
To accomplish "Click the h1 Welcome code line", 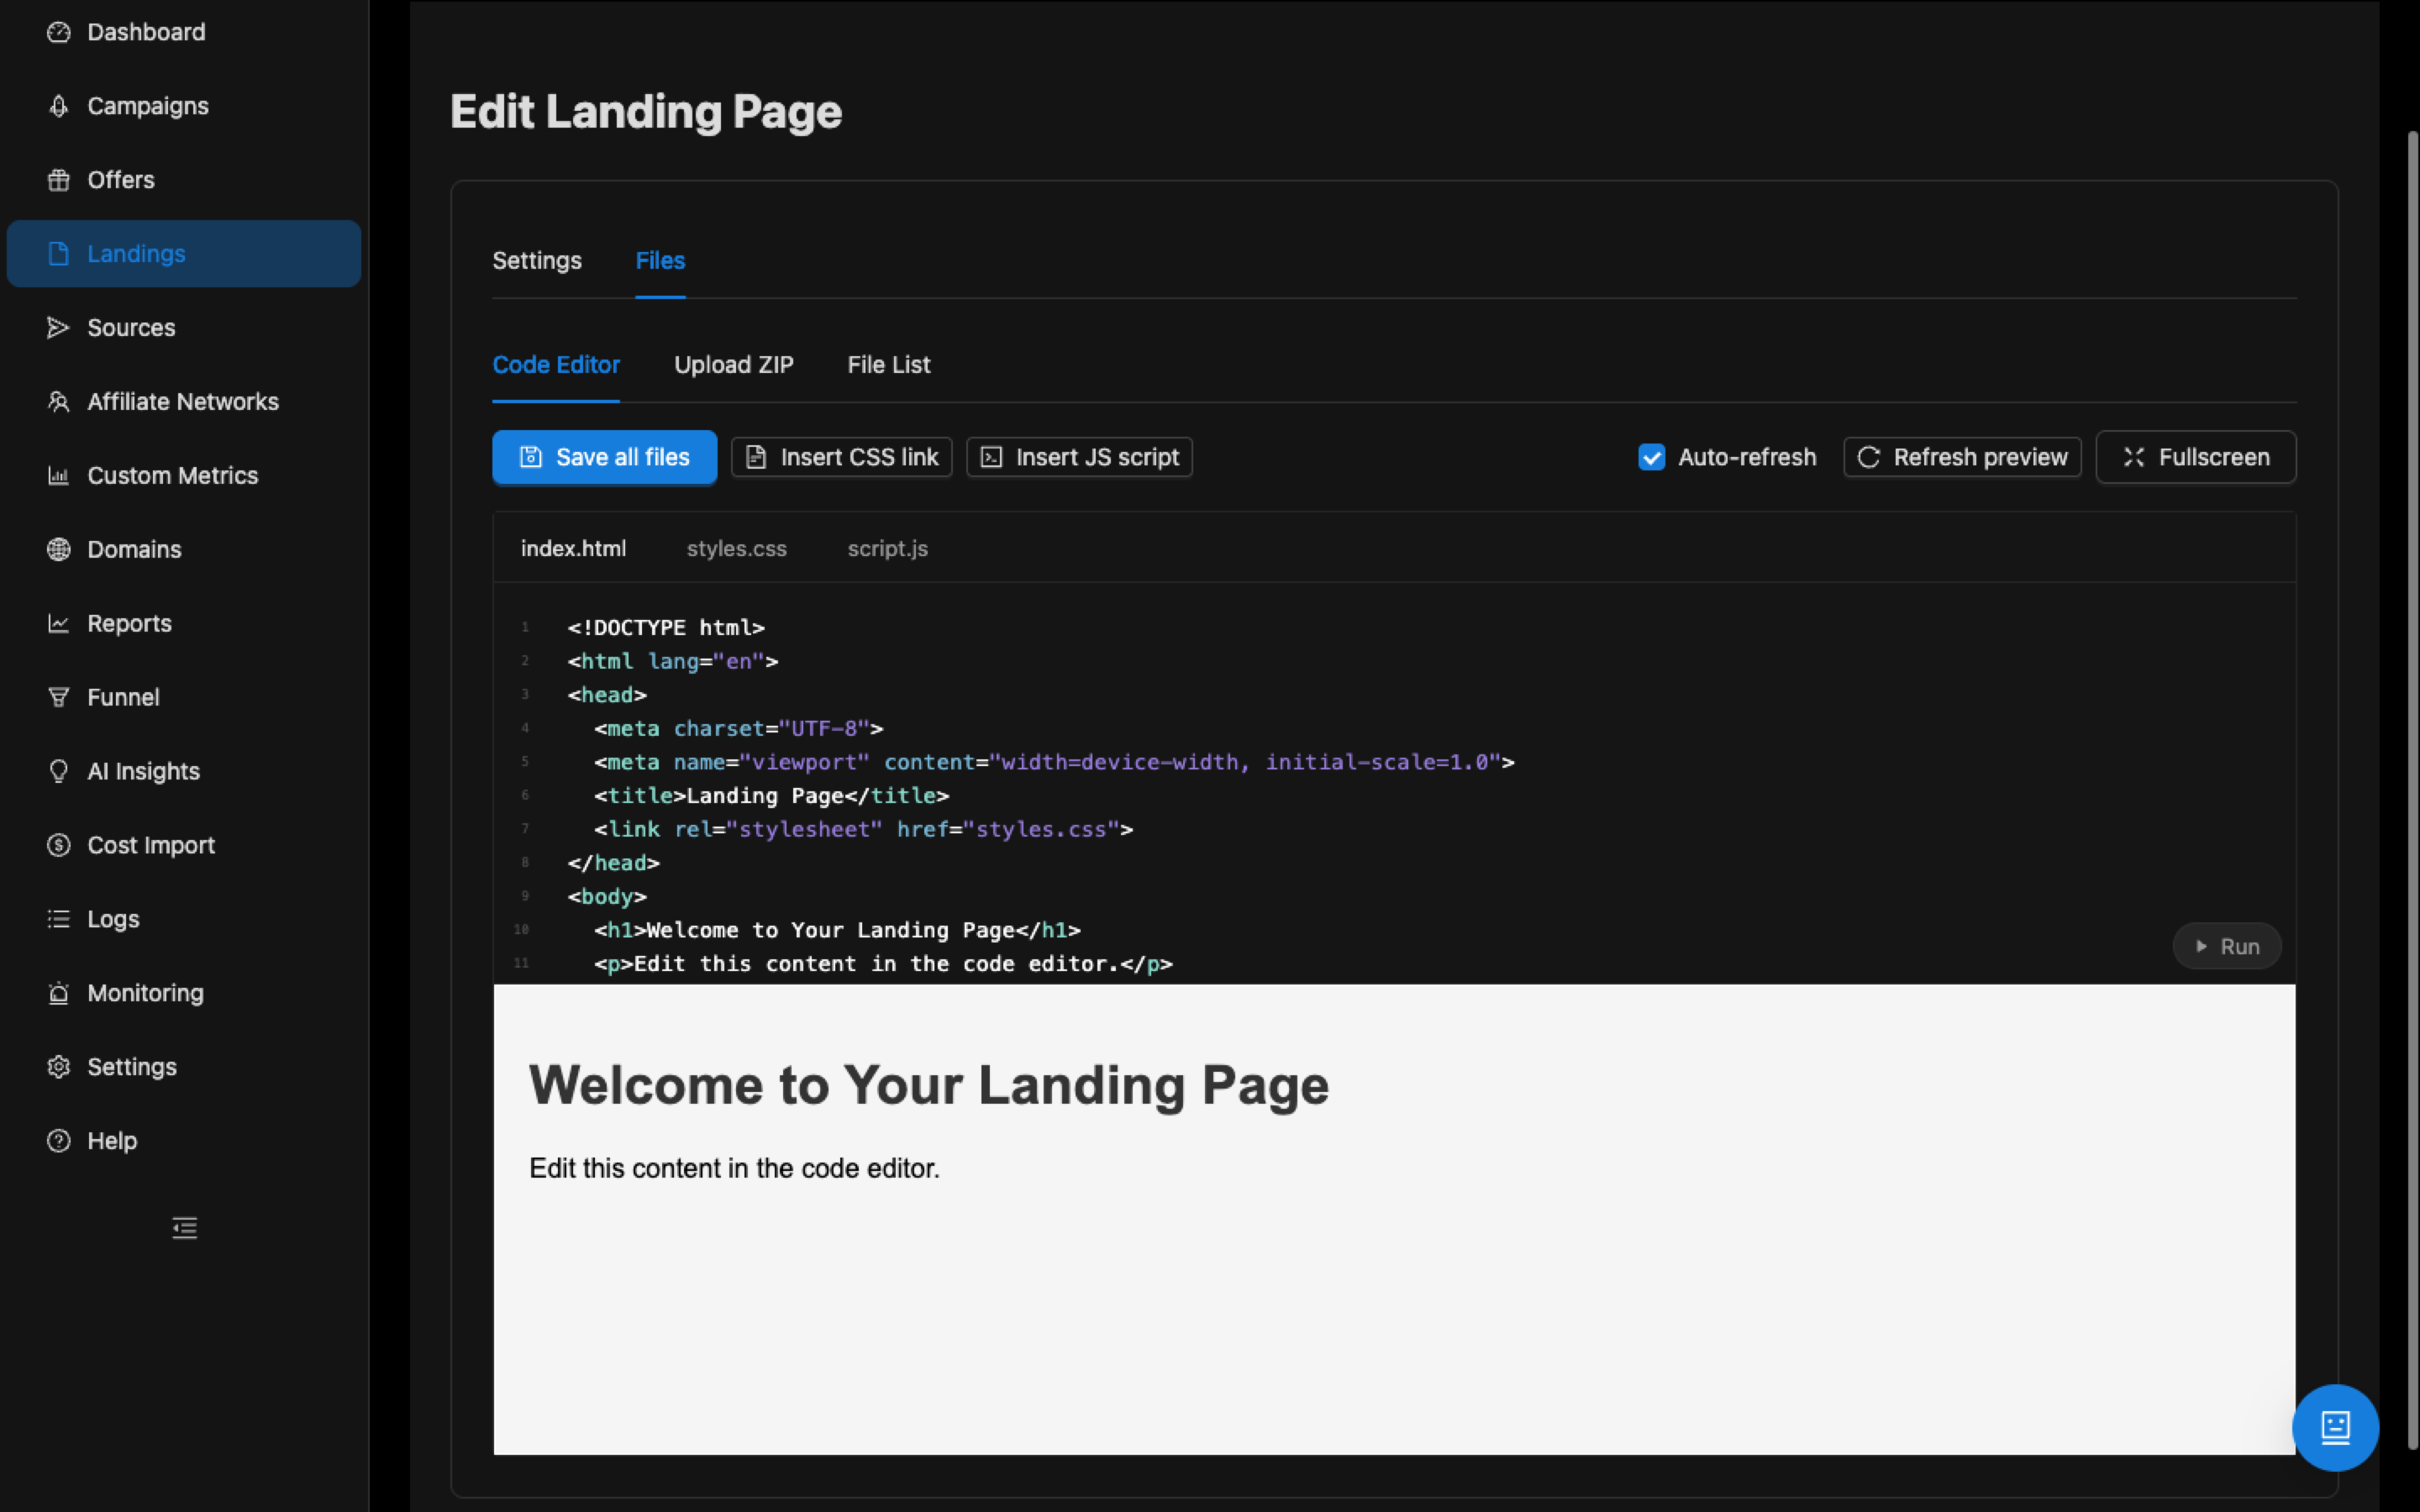I will click(x=837, y=930).
